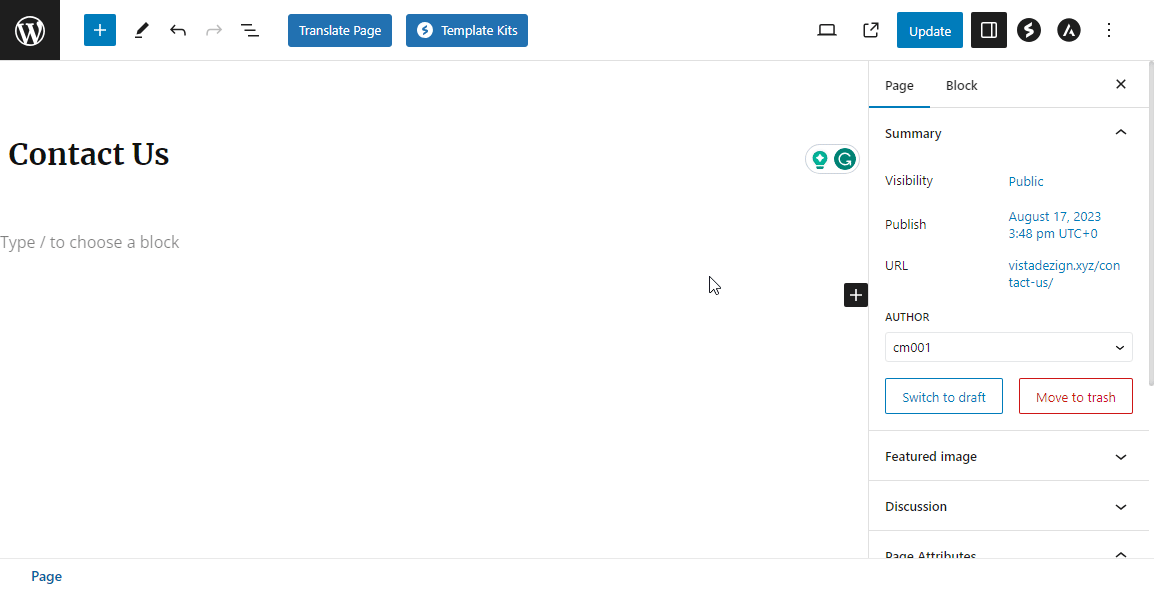Viewport: 1154px width, 593px height.
Task: Click the green lightbulb suggestion icon
Action: pyautogui.click(x=820, y=159)
